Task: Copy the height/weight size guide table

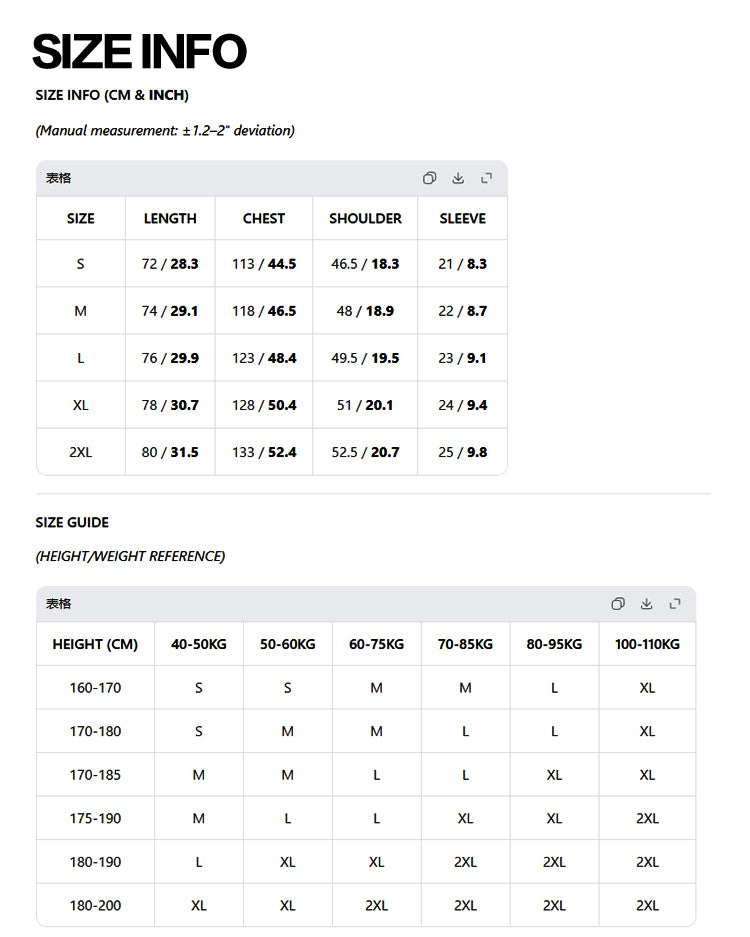Action: (618, 604)
